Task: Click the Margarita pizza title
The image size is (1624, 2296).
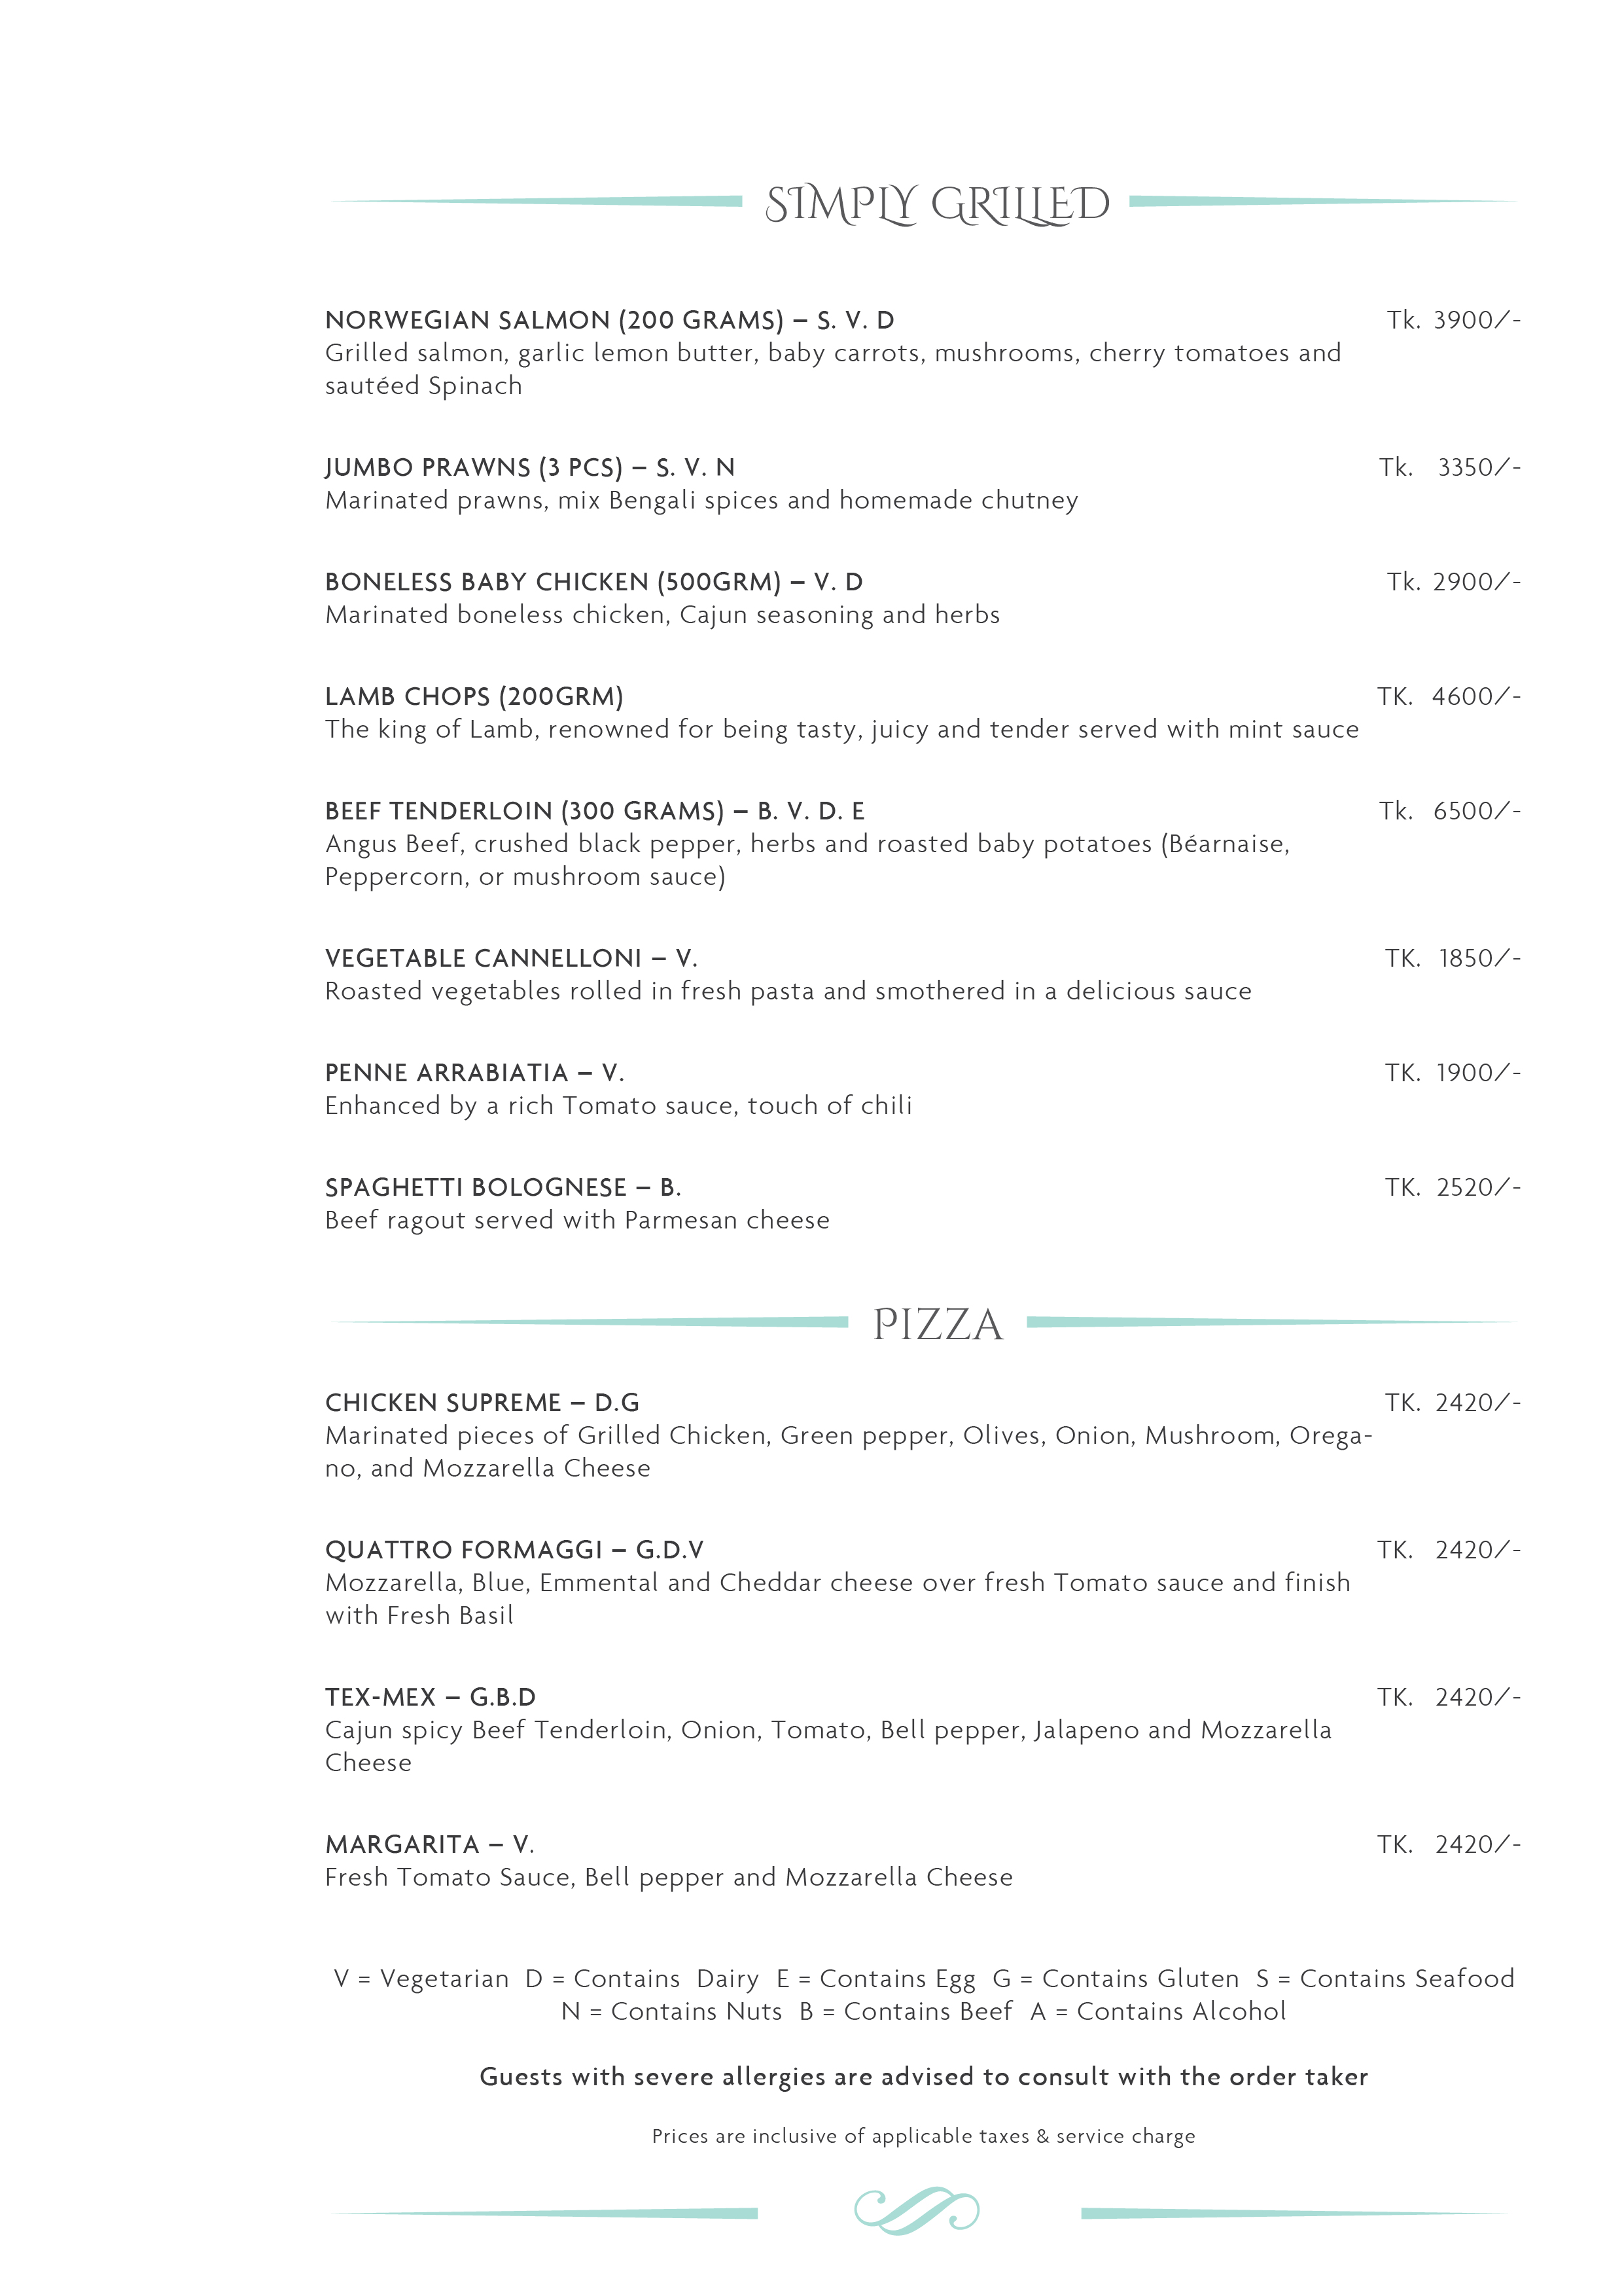Action: 429,1844
